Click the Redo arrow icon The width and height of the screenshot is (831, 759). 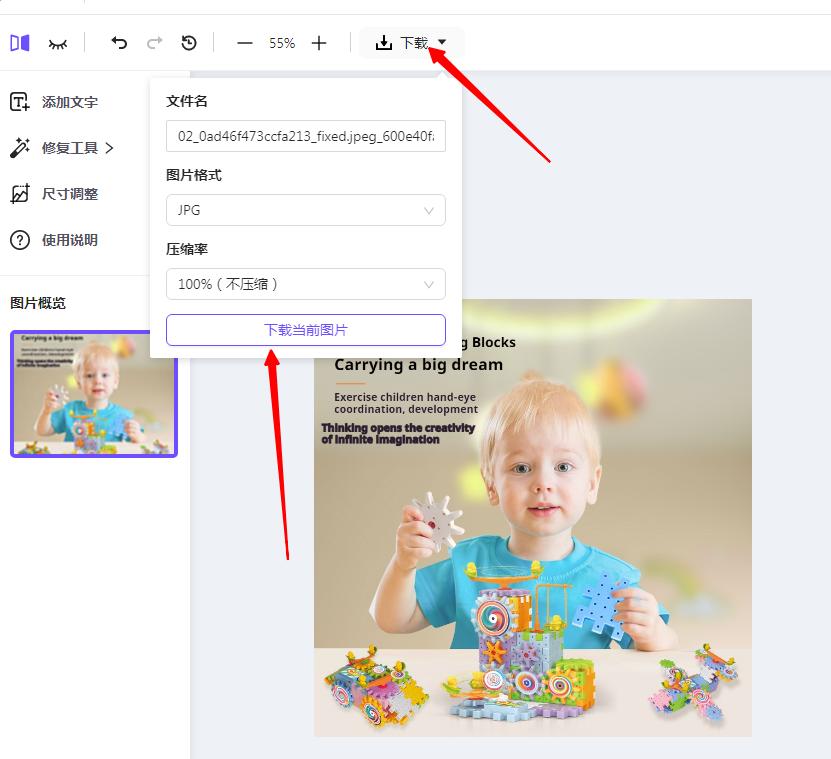click(x=155, y=43)
